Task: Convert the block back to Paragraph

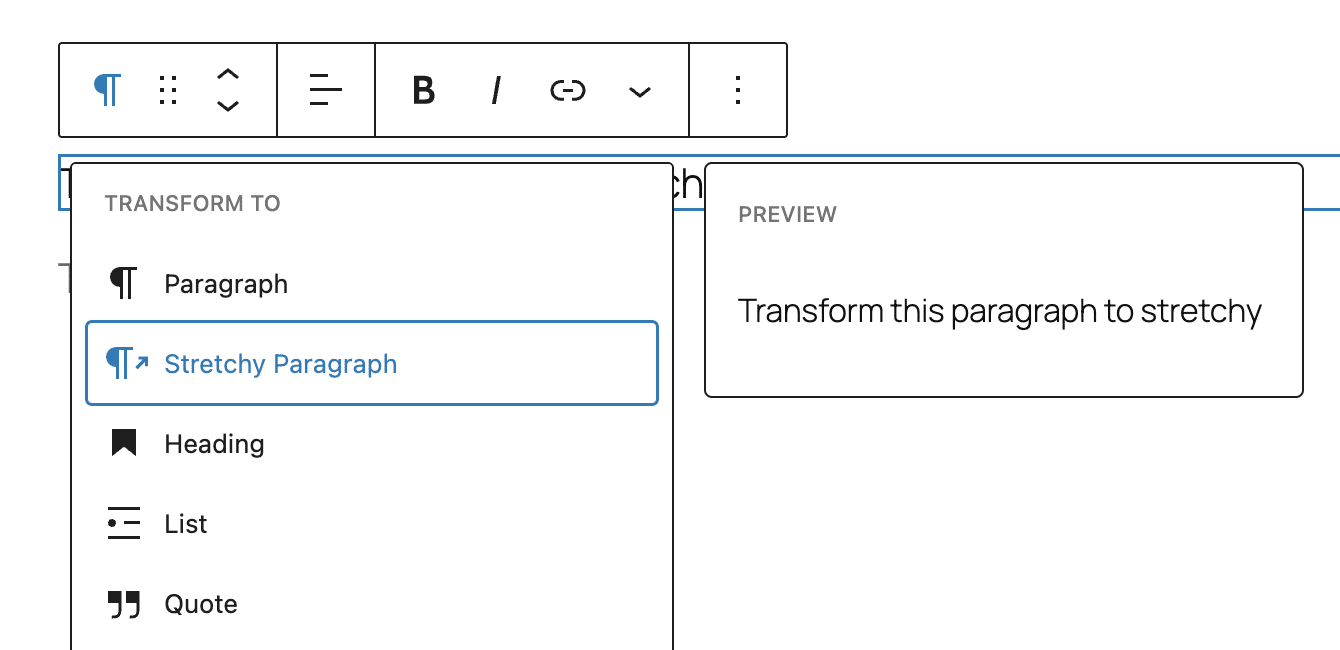Action: [225, 283]
